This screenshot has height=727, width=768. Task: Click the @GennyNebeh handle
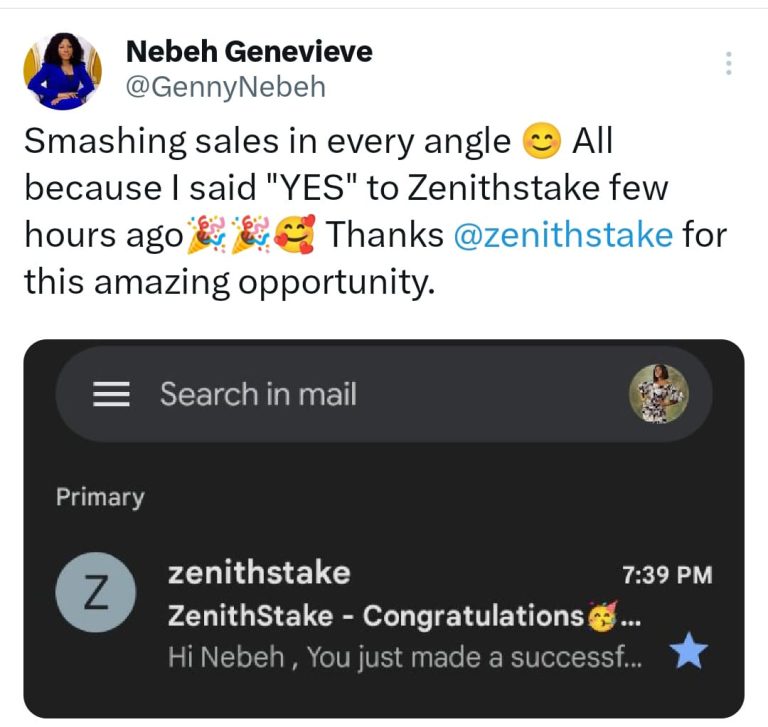[x=226, y=87]
